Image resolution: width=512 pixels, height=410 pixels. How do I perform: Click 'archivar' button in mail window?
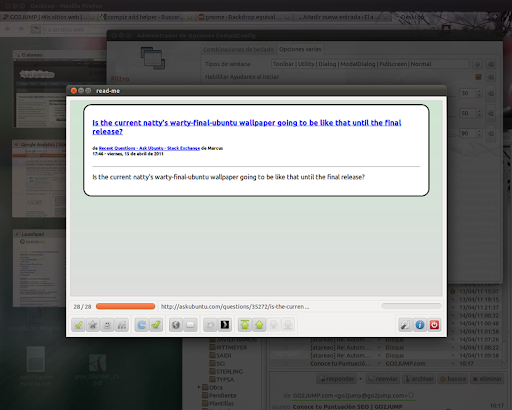pyautogui.click(x=419, y=379)
